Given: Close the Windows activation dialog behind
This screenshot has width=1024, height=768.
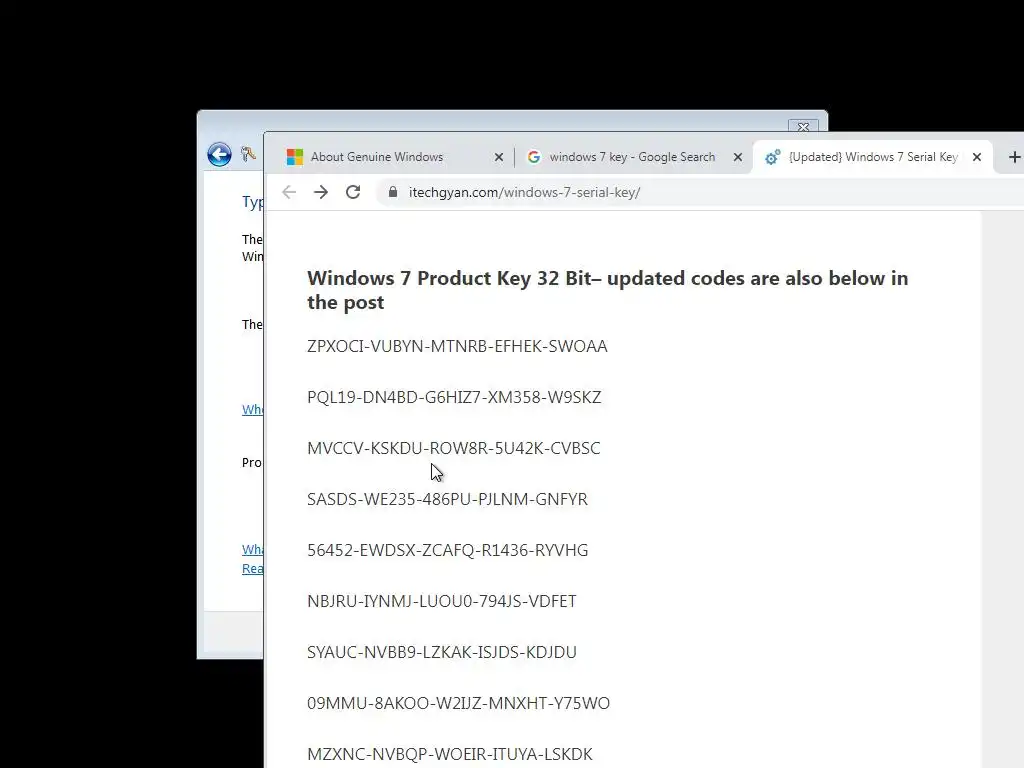Looking at the screenshot, I should click(803, 127).
